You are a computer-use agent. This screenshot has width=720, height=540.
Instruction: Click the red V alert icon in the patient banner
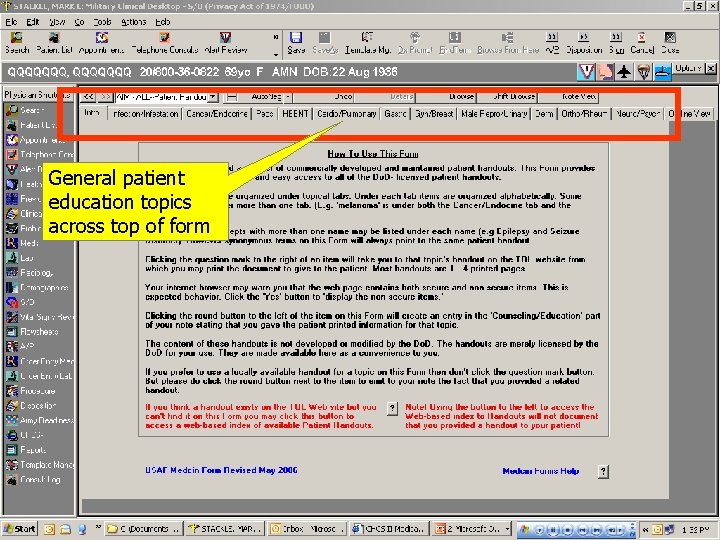pos(586,72)
